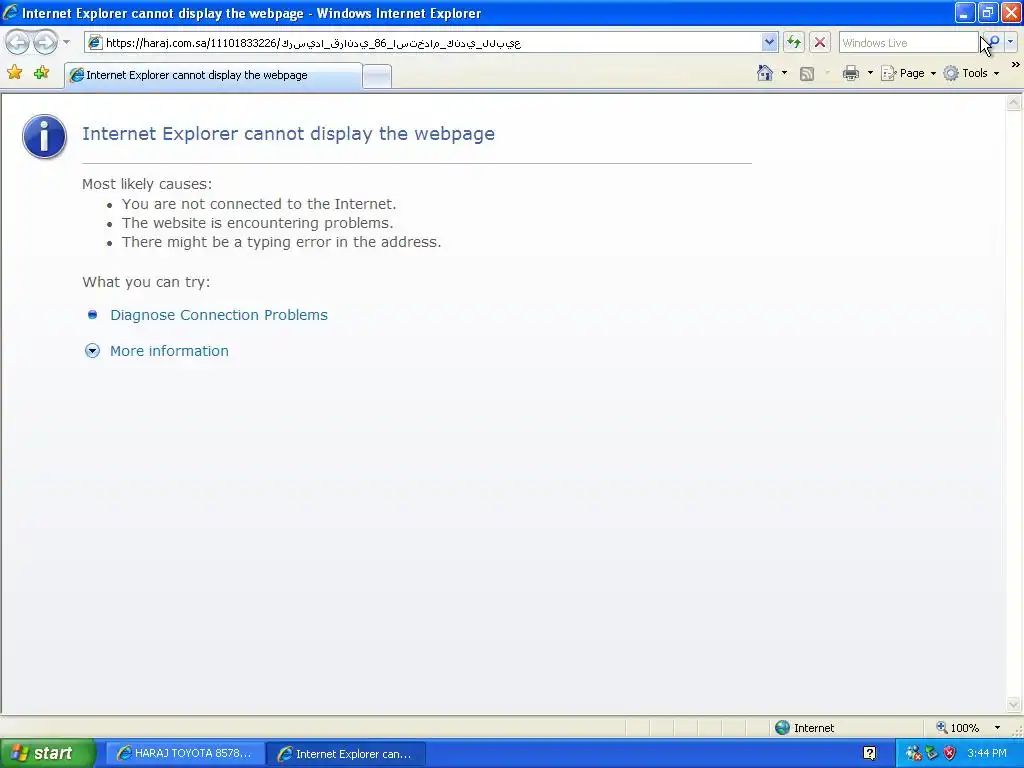
Task: Expand the Home button dropdown arrow
Action: pos(784,73)
